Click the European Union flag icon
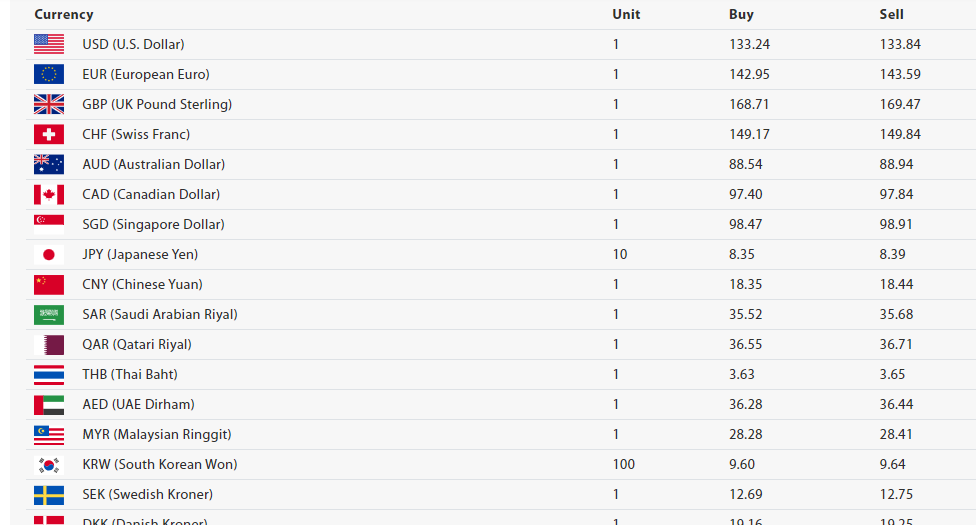This screenshot has height=525, width=976. pyautogui.click(x=49, y=74)
